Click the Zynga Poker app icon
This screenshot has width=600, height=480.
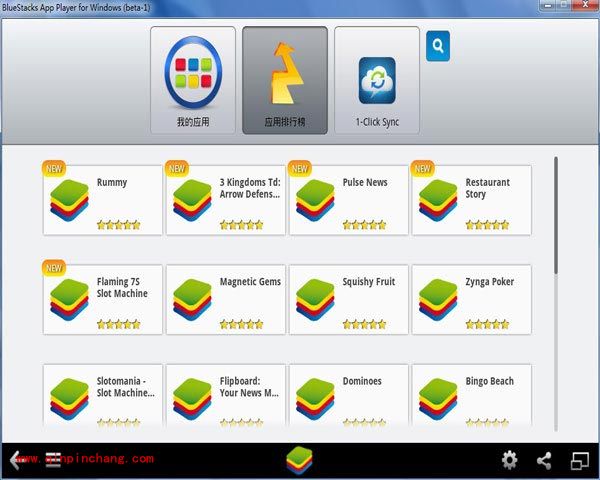[x=438, y=300]
